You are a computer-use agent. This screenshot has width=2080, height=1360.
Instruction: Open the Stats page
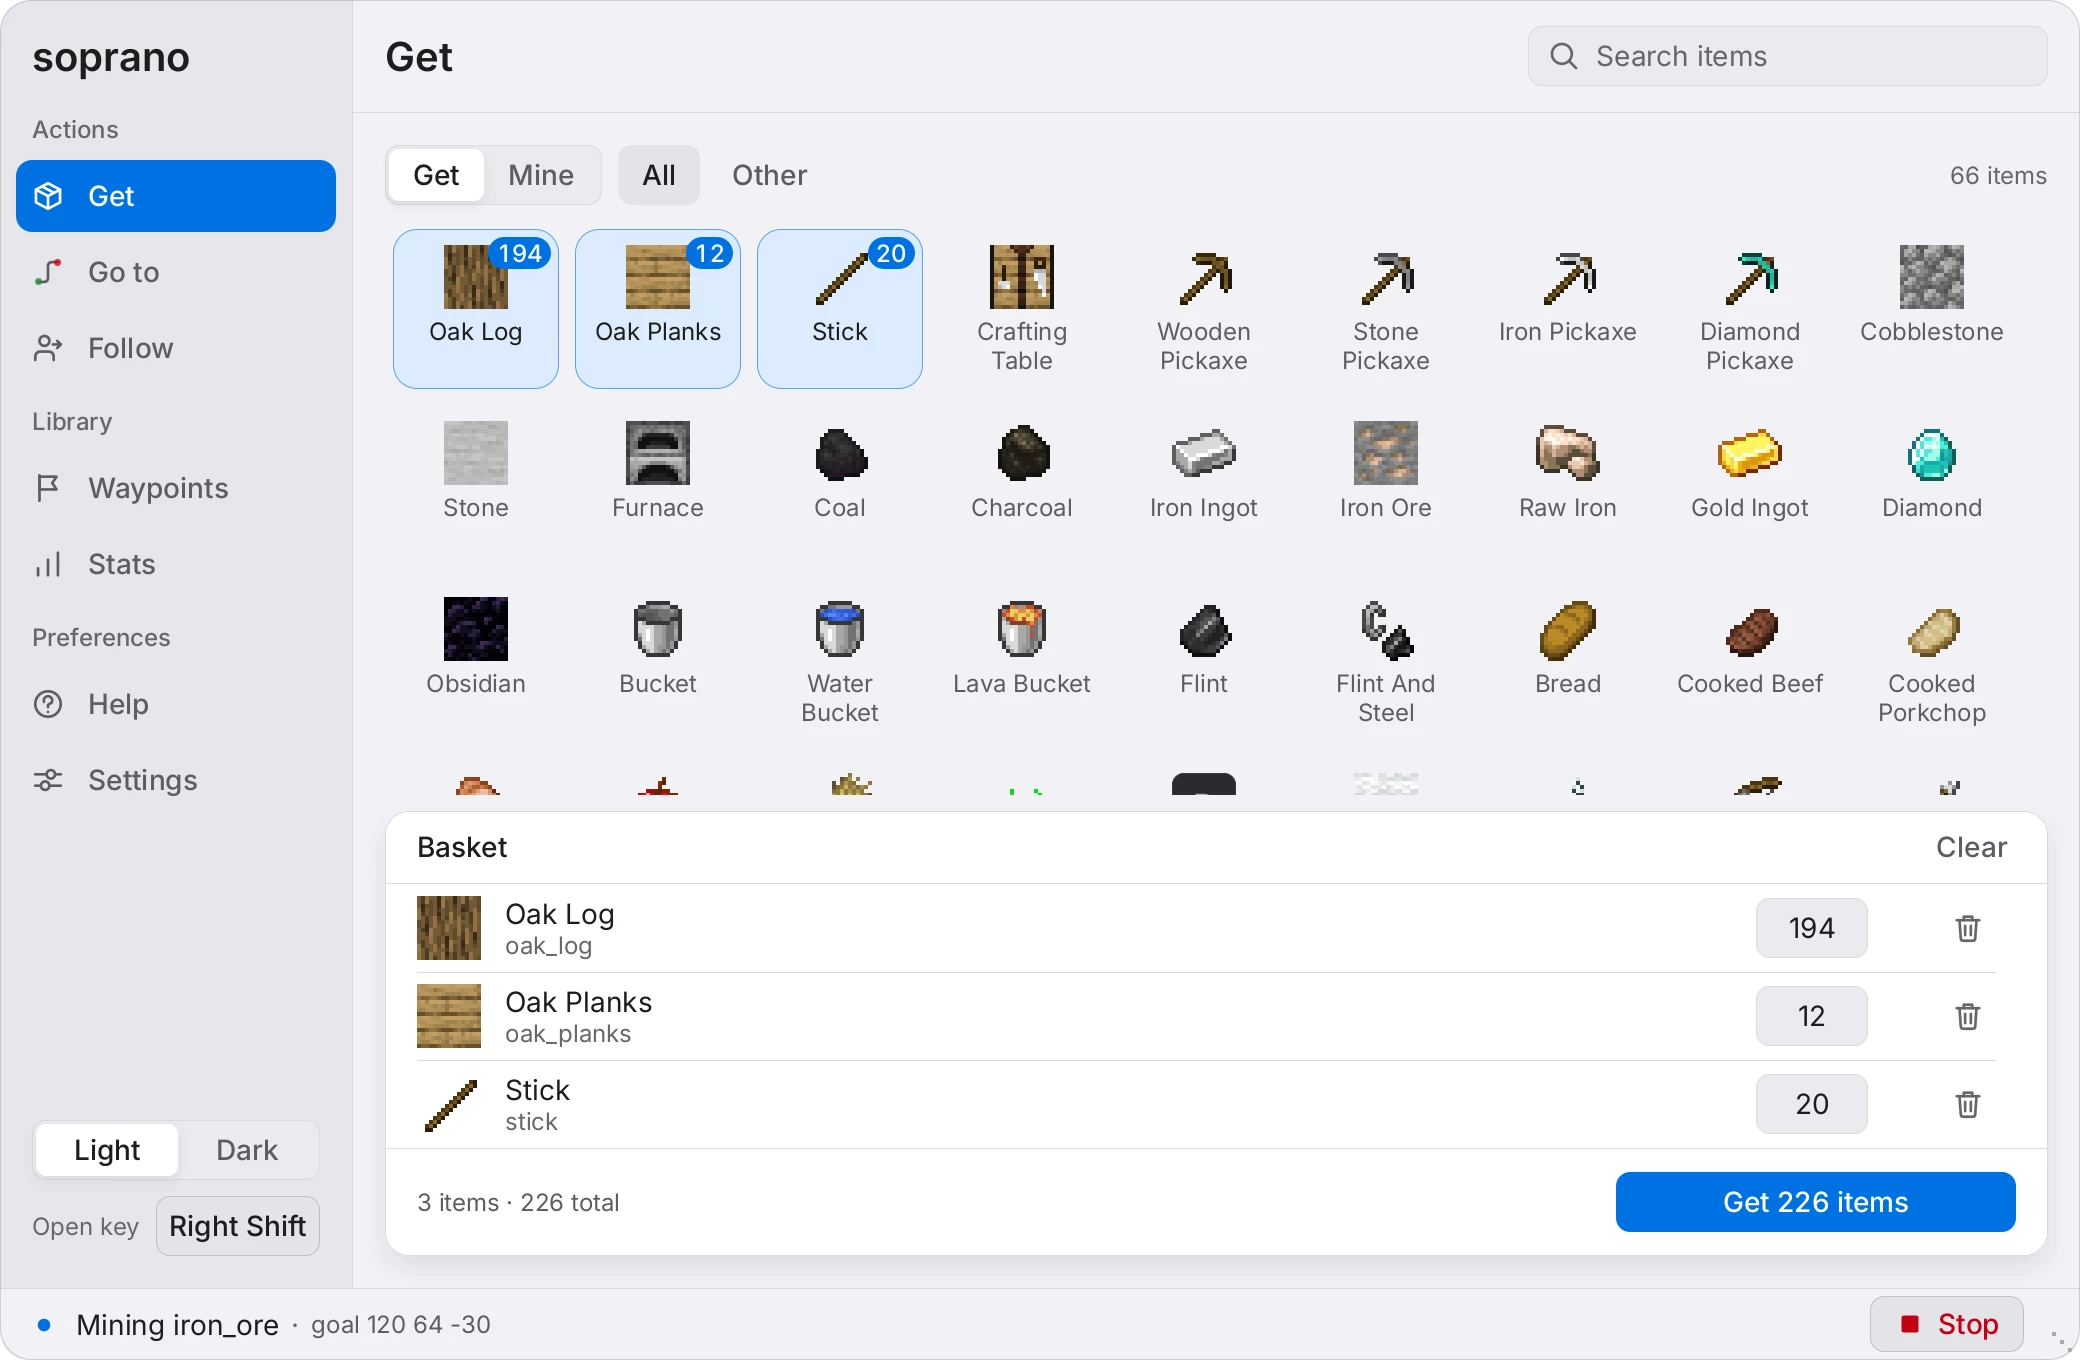click(176, 564)
